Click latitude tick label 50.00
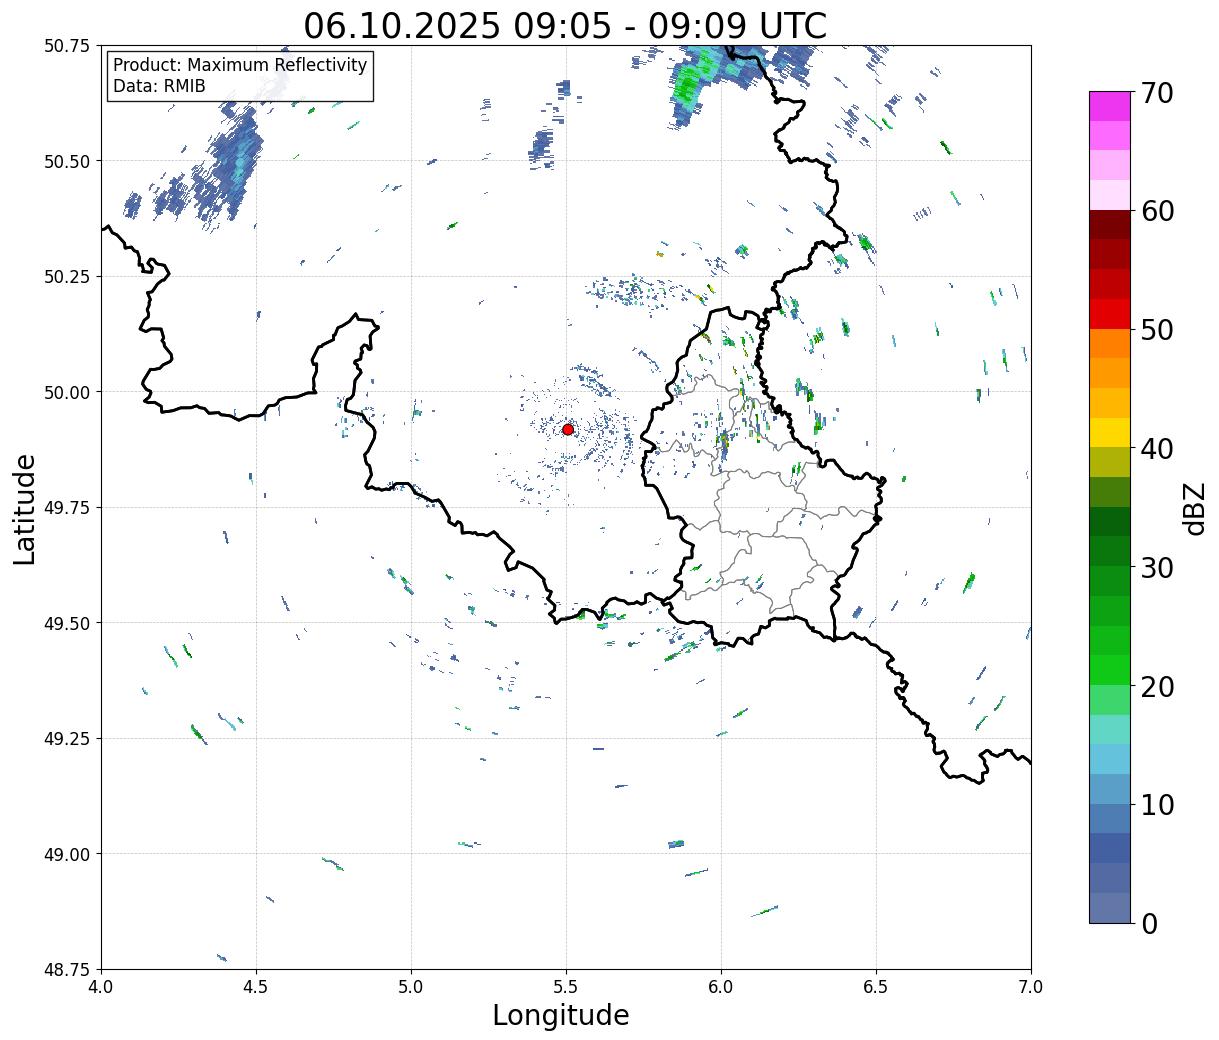The height and width of the screenshot is (1040, 1219). click(x=67, y=392)
